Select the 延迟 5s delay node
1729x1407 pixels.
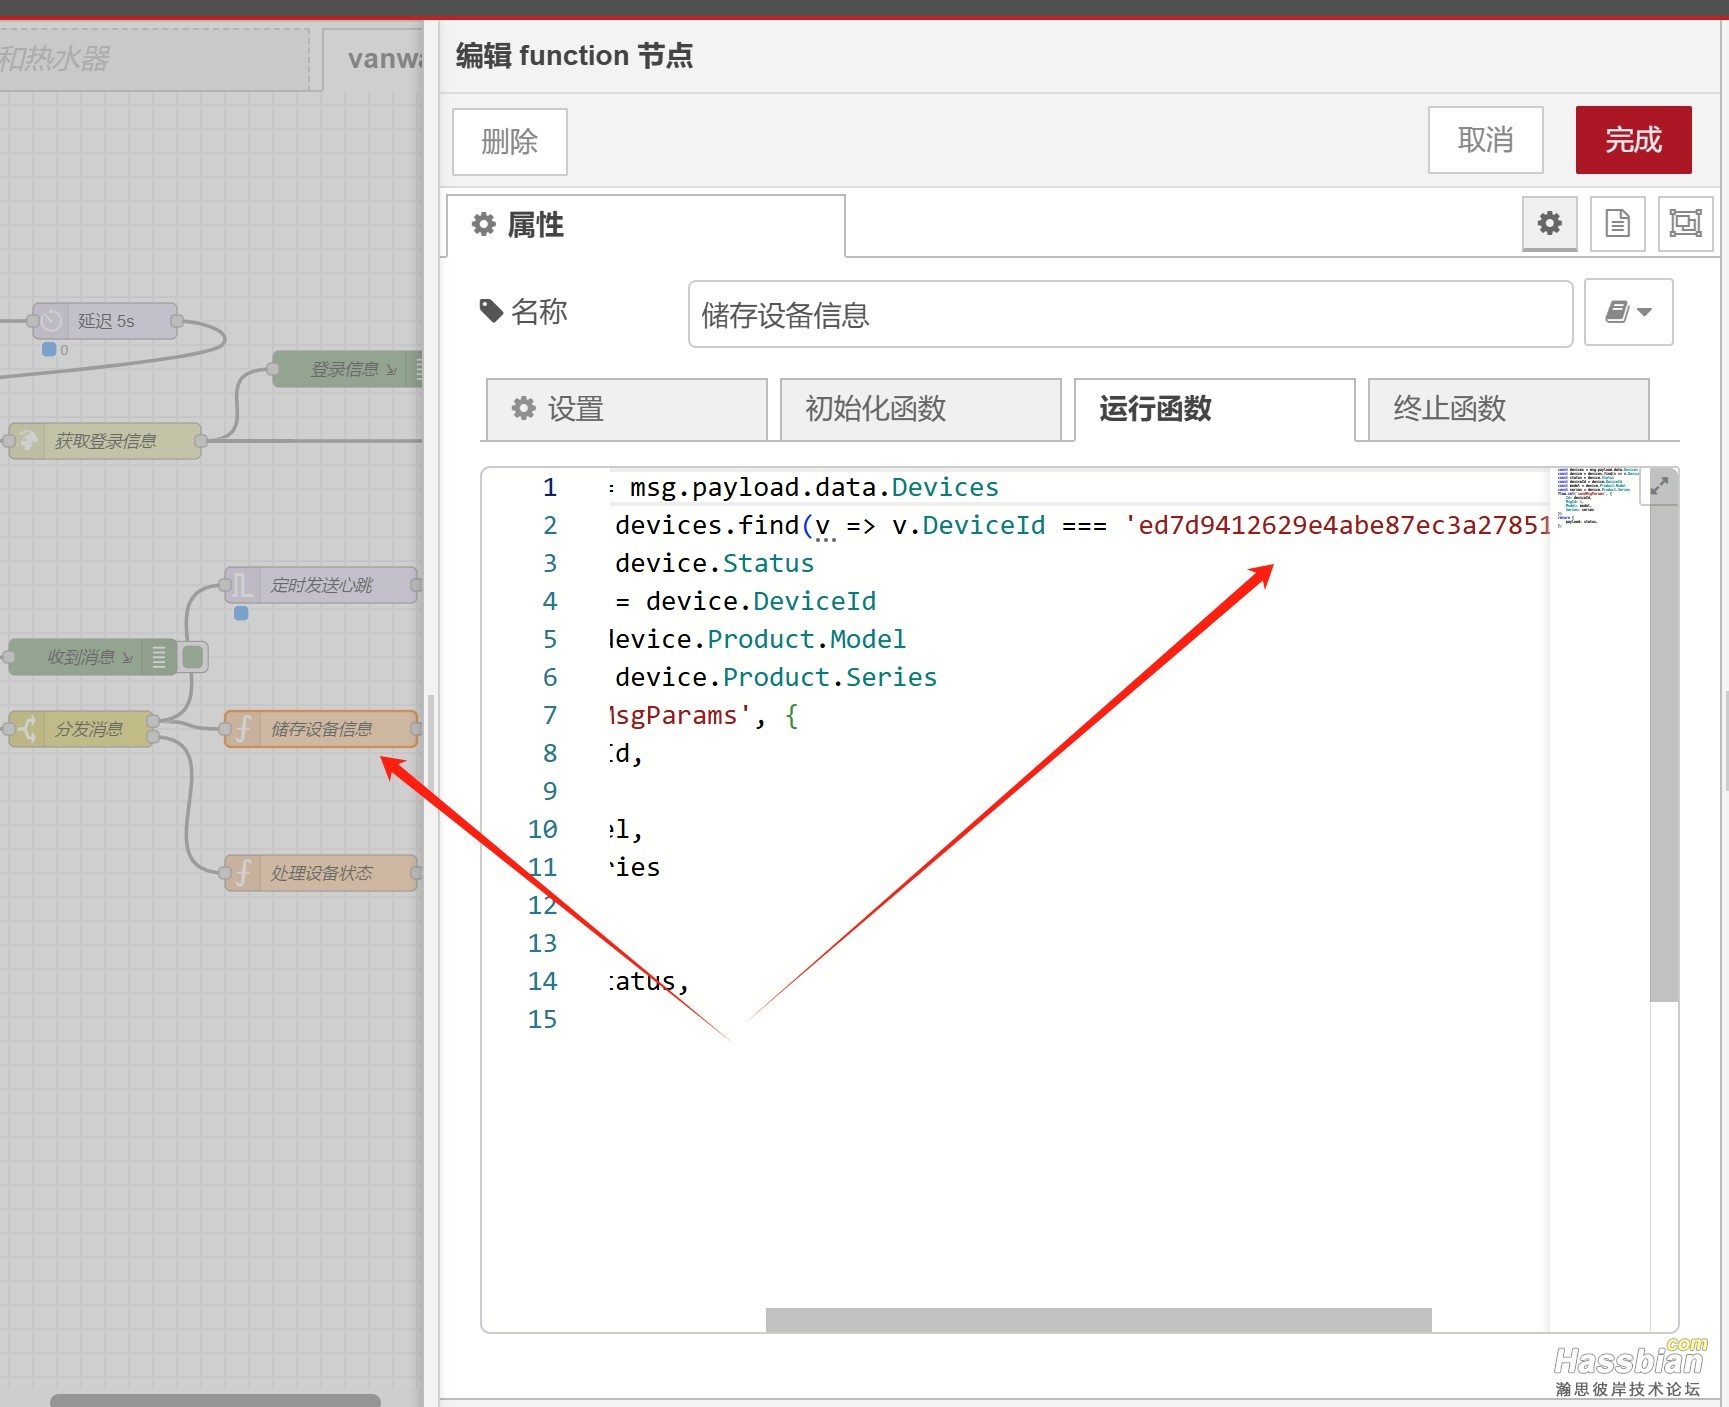pyautogui.click(x=105, y=321)
